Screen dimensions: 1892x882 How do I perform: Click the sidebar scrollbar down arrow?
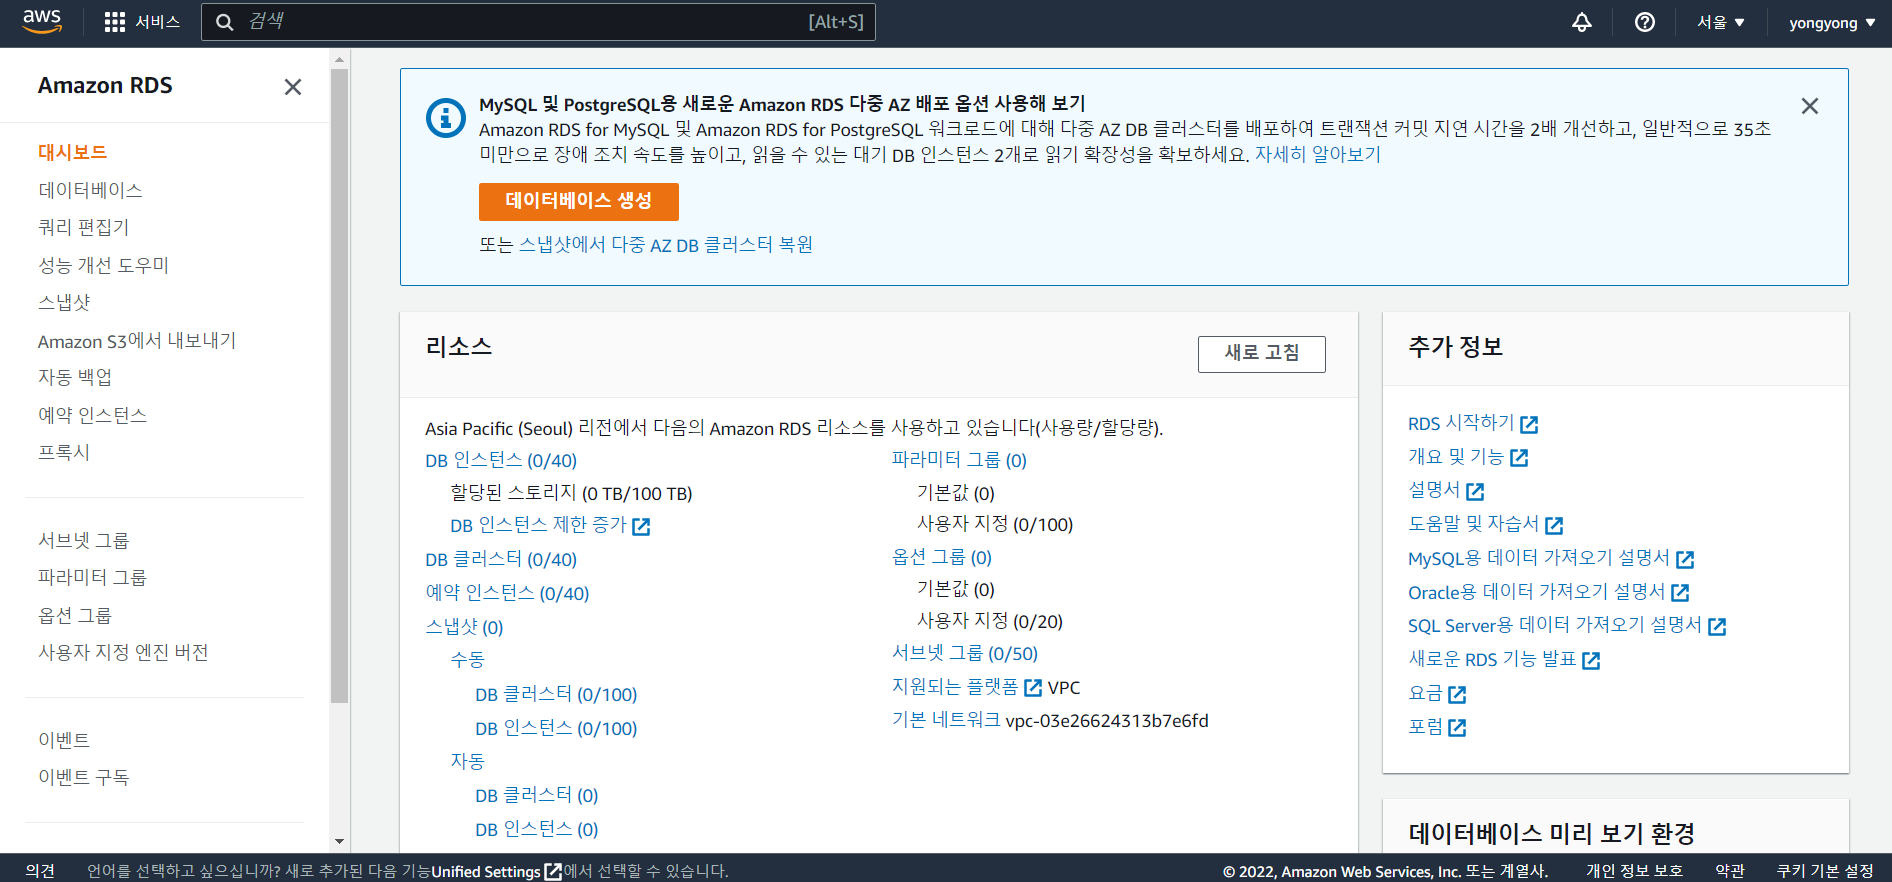click(340, 842)
